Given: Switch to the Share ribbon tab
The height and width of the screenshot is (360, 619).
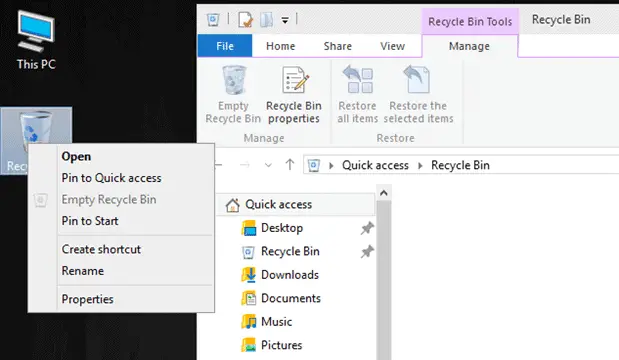Looking at the screenshot, I should 338,46.
